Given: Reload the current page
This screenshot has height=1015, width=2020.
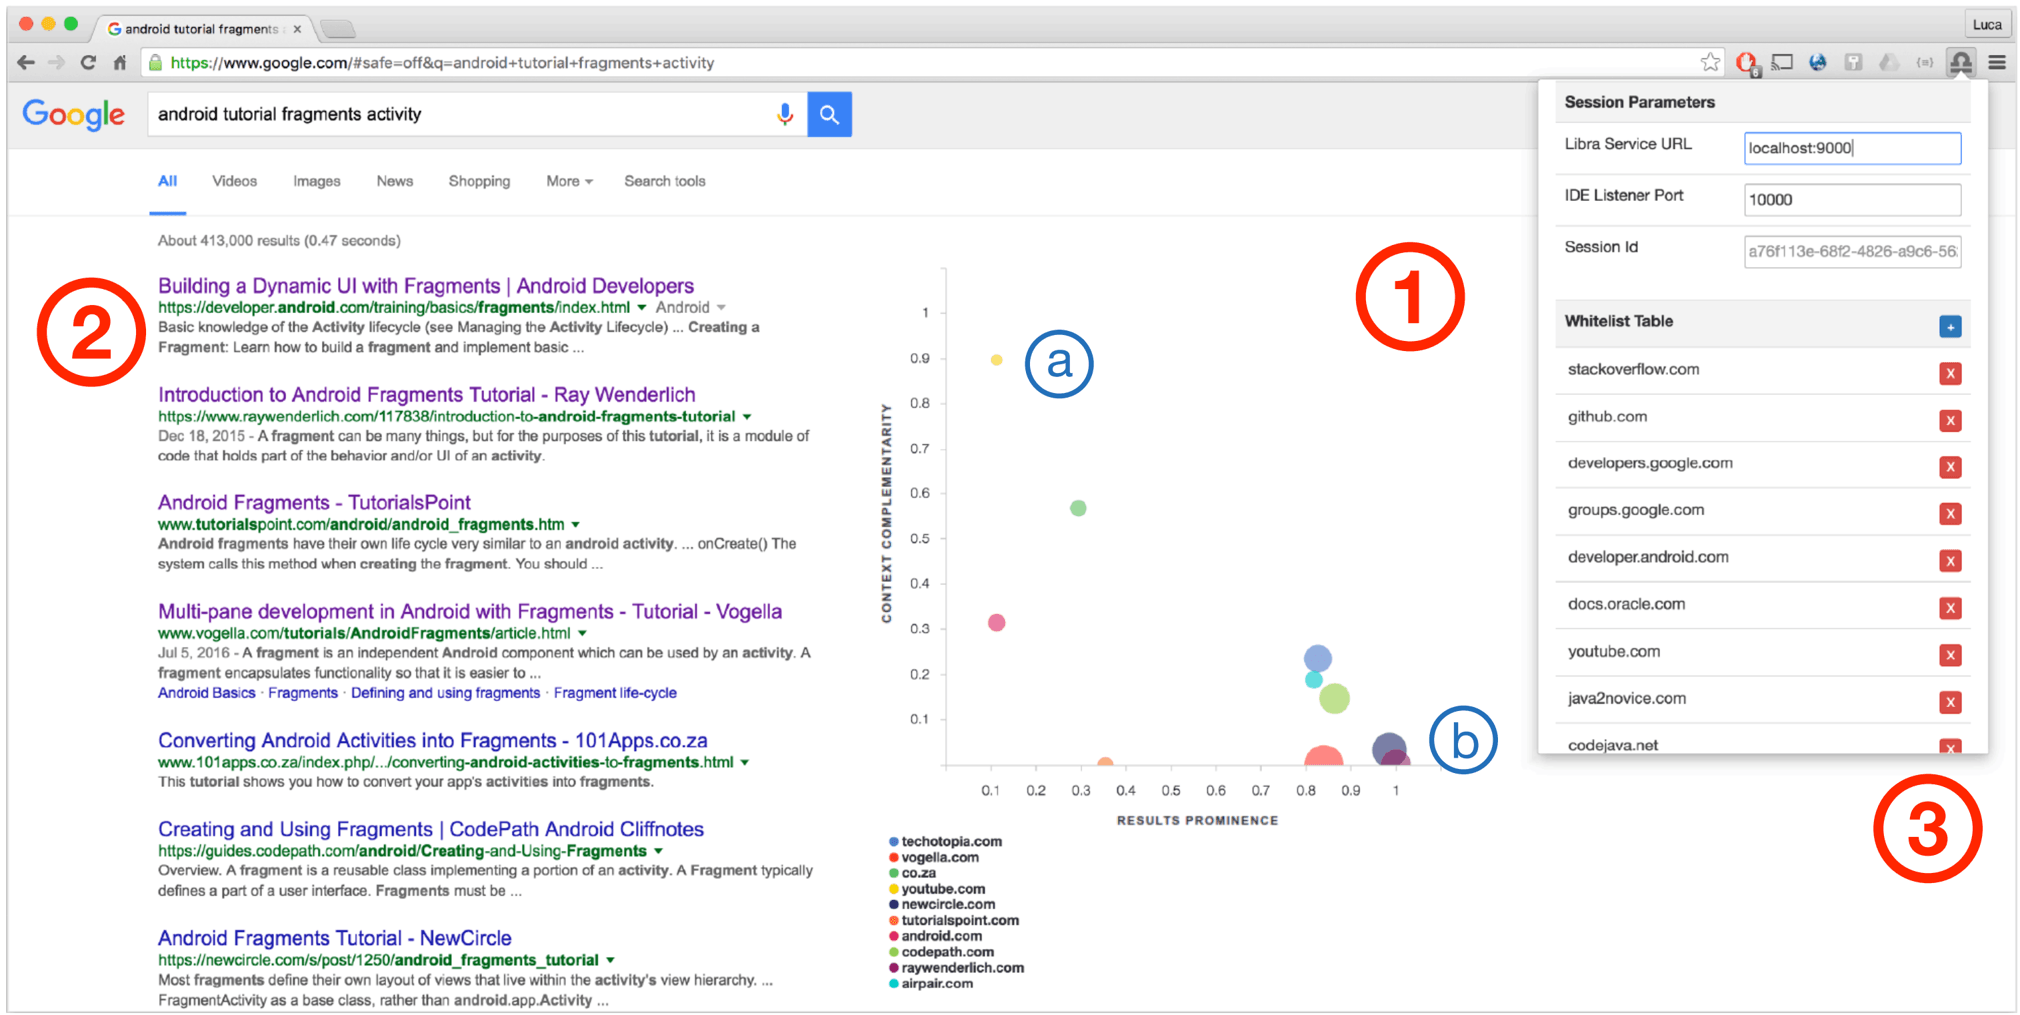Looking at the screenshot, I should [x=88, y=63].
